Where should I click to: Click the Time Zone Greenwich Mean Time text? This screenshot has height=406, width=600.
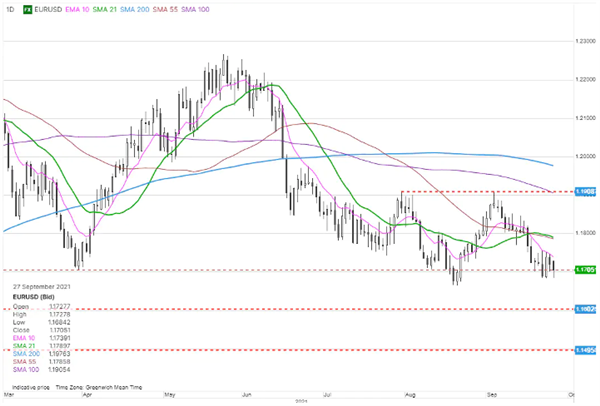[99, 387]
